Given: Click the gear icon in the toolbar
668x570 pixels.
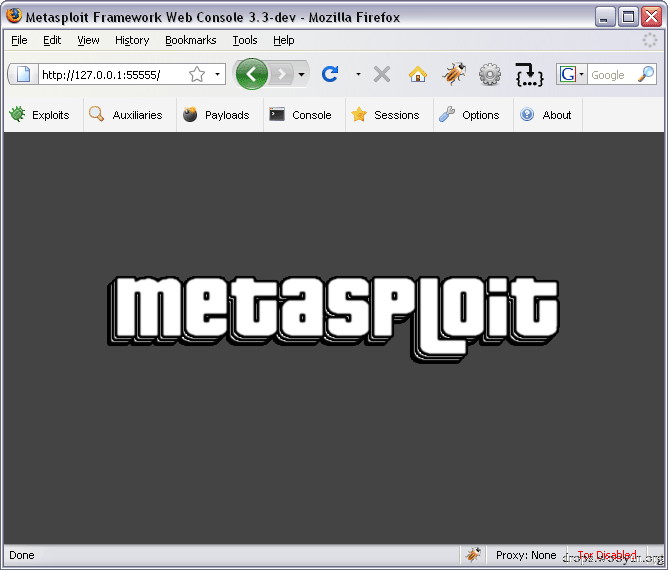Looking at the screenshot, I should [x=490, y=75].
